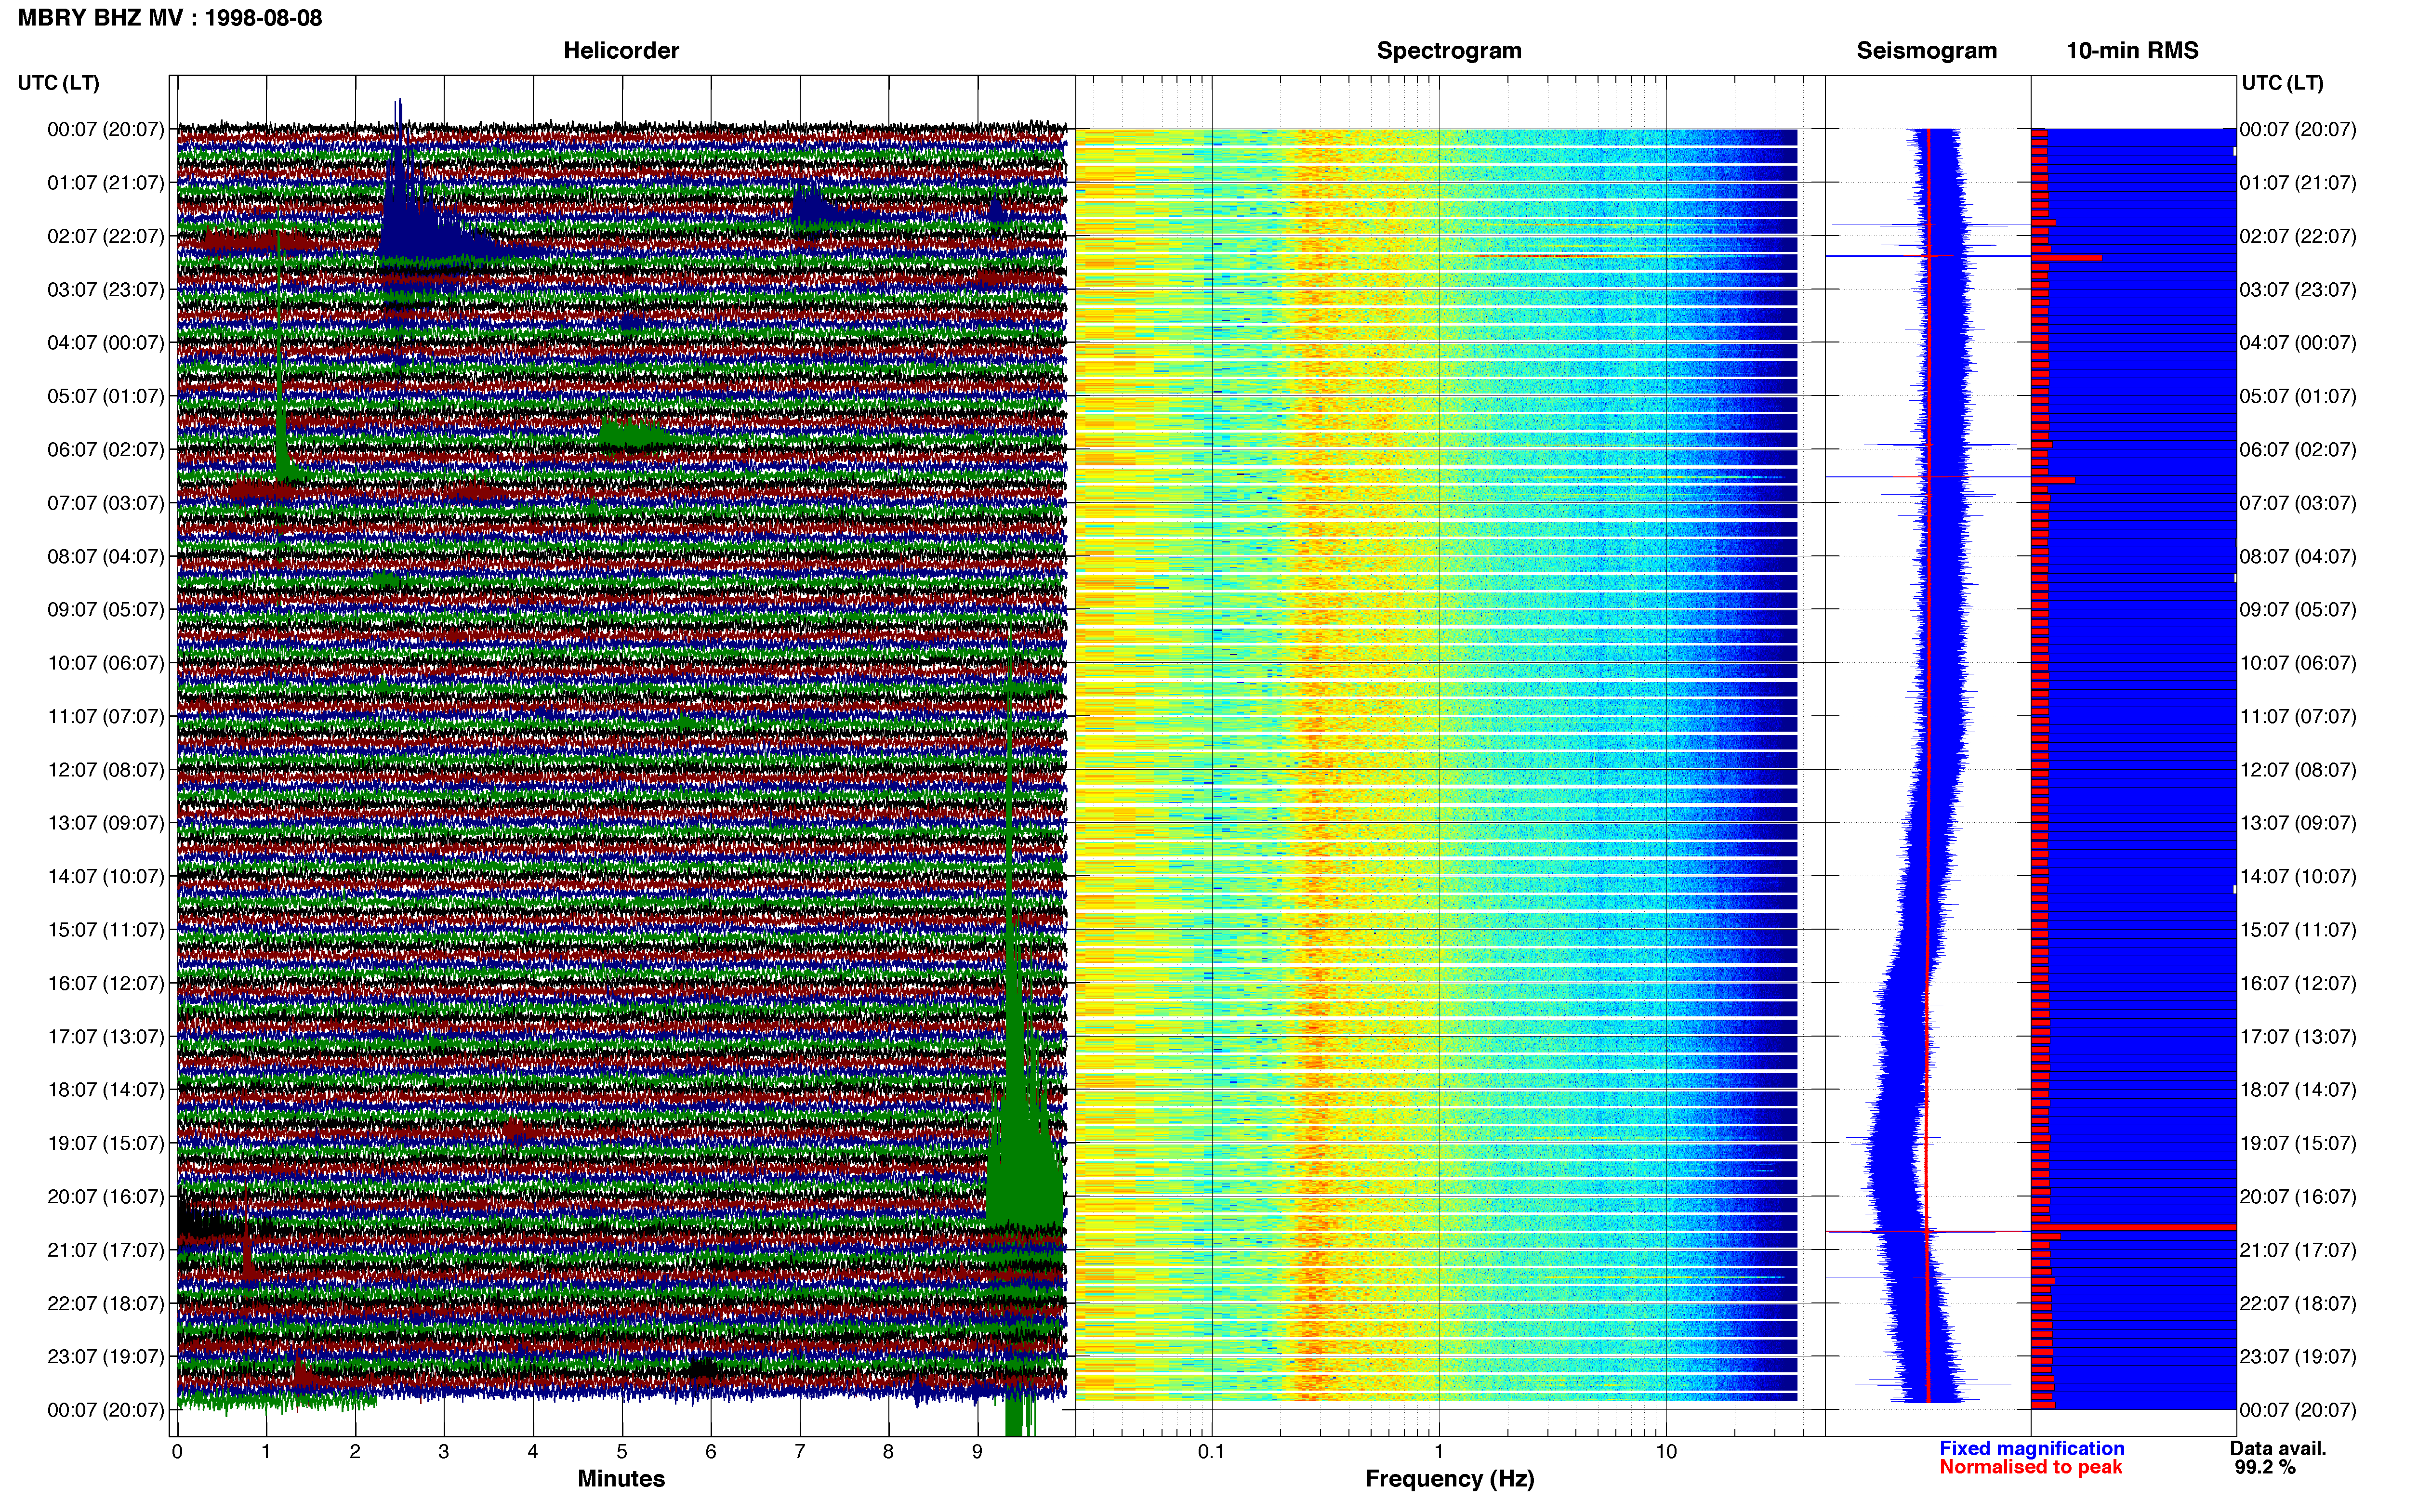This screenshot has width=2418, height=1512.
Task: Click the '10' frequency tick label
Action: pos(1666,1451)
